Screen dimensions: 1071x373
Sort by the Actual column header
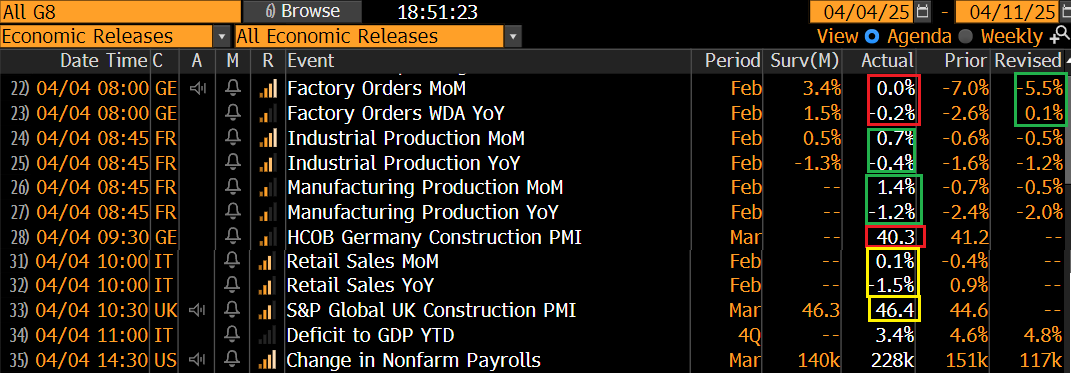[887, 61]
